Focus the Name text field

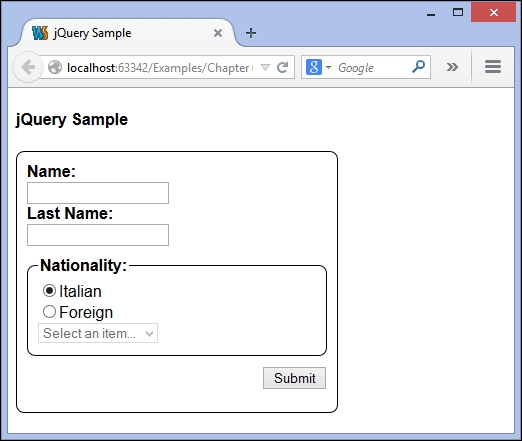pyautogui.click(x=98, y=193)
